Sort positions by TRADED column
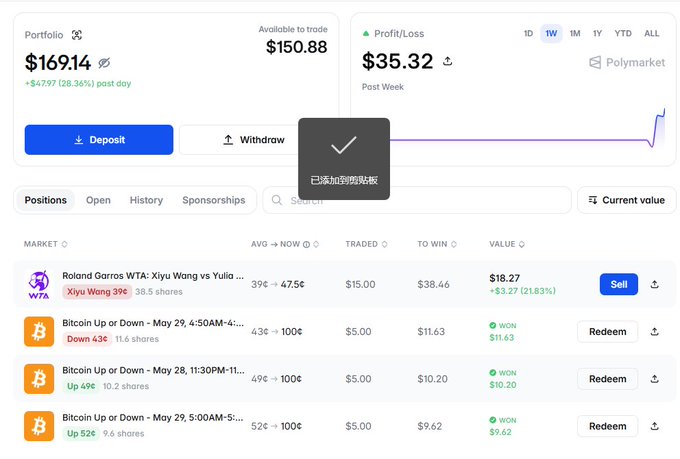Viewport: 680px width, 459px height. click(366, 244)
